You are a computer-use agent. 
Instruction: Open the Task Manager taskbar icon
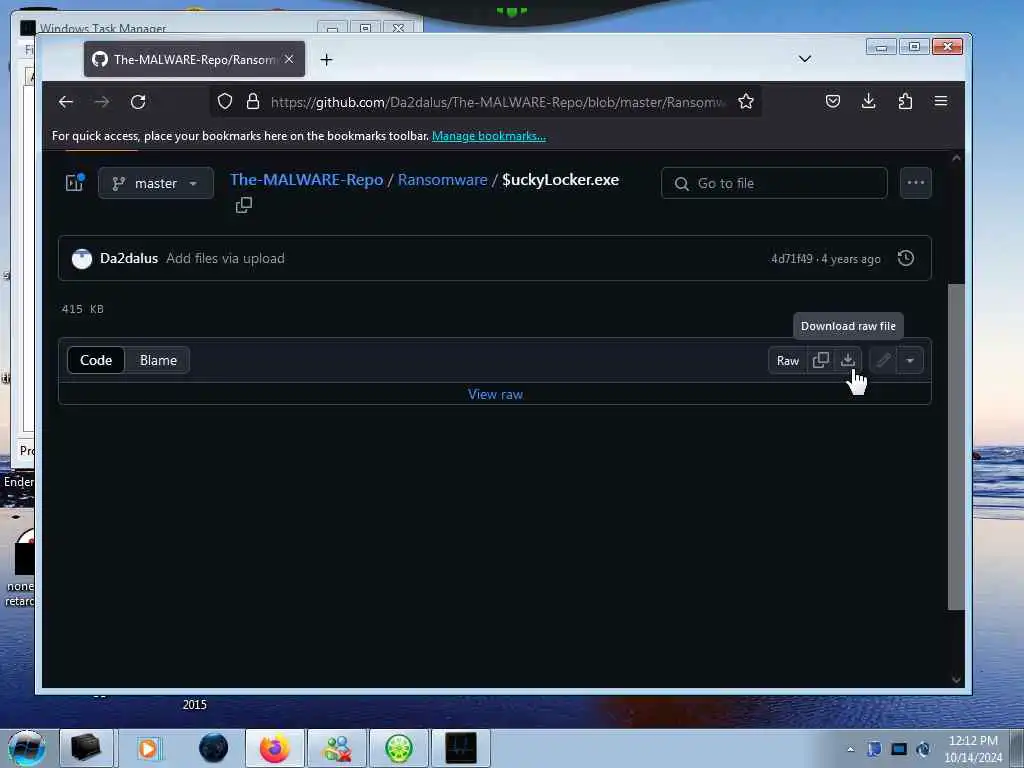(461, 748)
